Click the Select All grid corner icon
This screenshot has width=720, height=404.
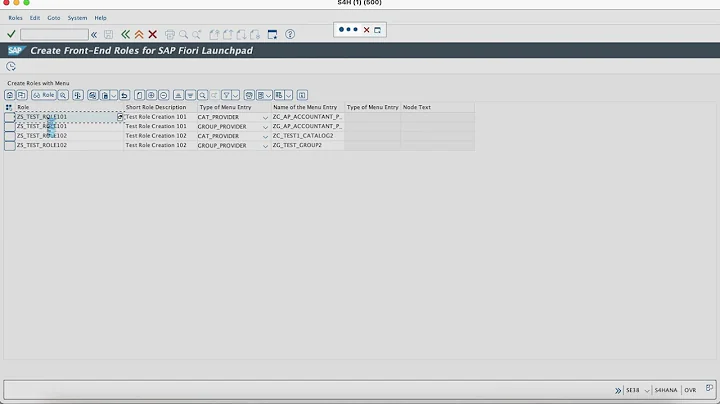point(9,107)
